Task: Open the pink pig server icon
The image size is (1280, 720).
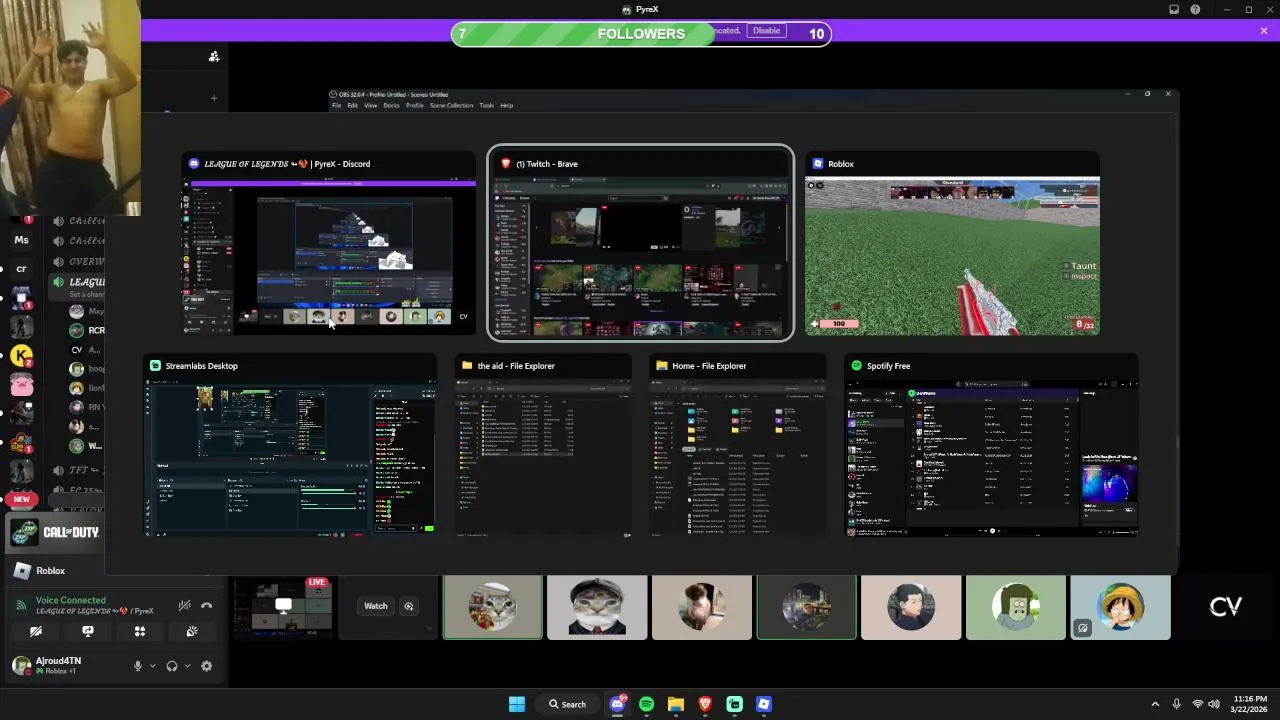Action: (22, 384)
